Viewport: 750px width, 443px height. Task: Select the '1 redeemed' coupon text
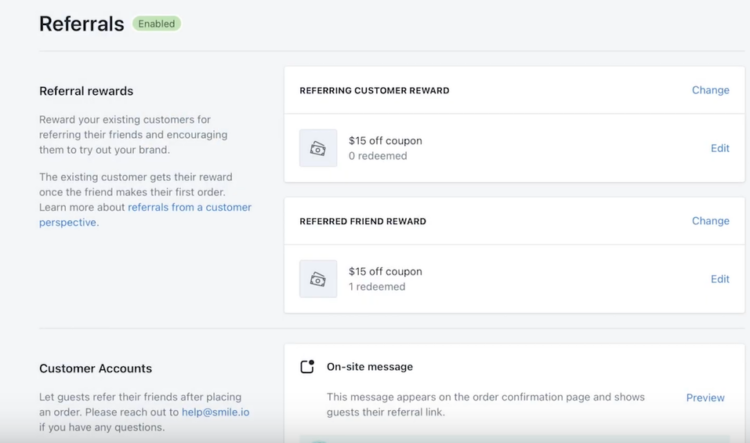pos(377,287)
